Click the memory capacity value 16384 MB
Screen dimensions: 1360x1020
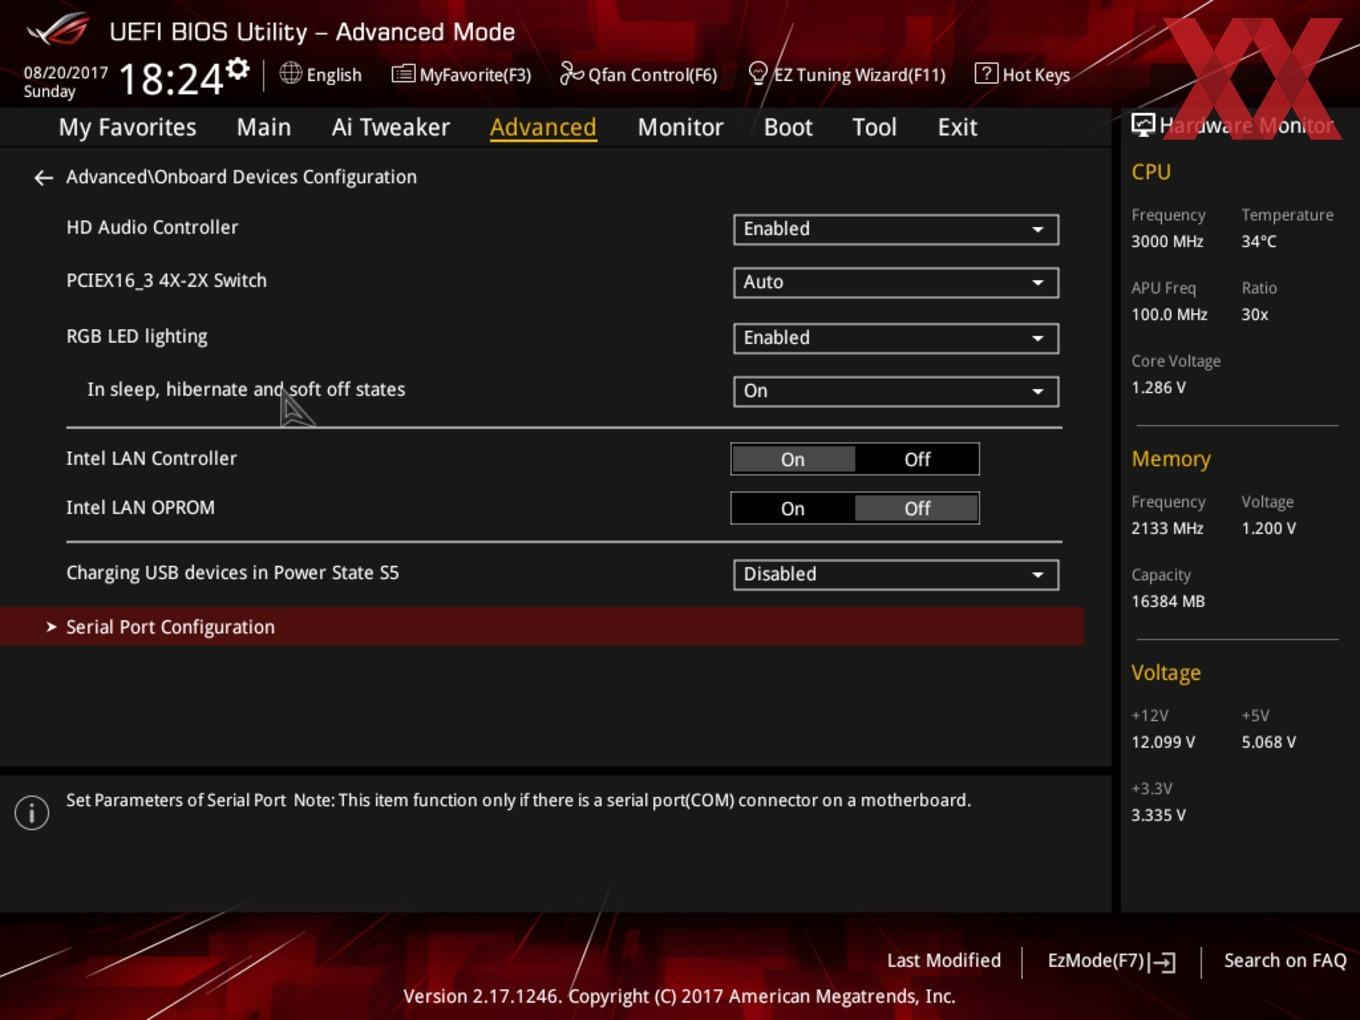click(1168, 601)
